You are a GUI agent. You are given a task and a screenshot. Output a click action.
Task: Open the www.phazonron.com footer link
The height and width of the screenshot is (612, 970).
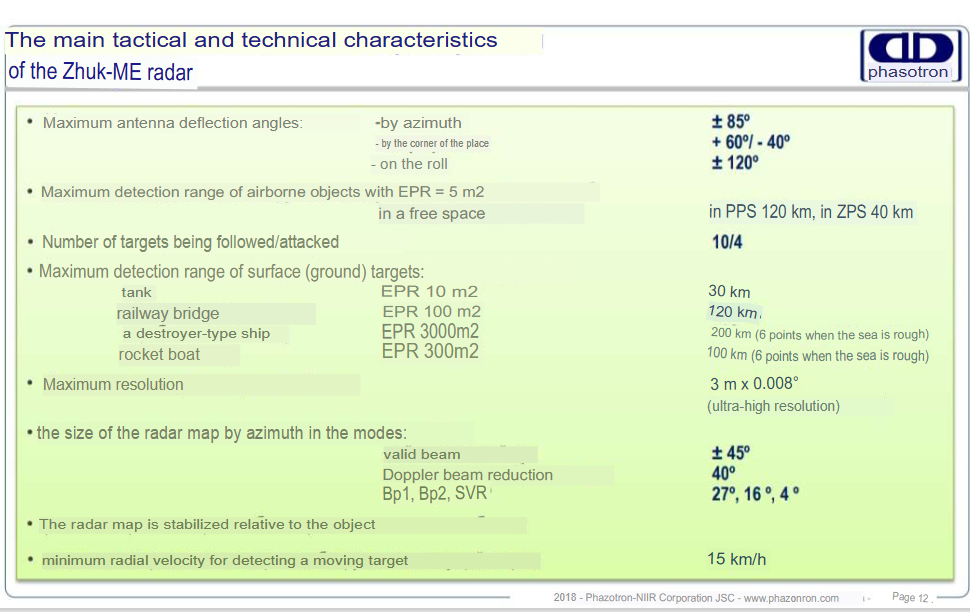pos(791,598)
